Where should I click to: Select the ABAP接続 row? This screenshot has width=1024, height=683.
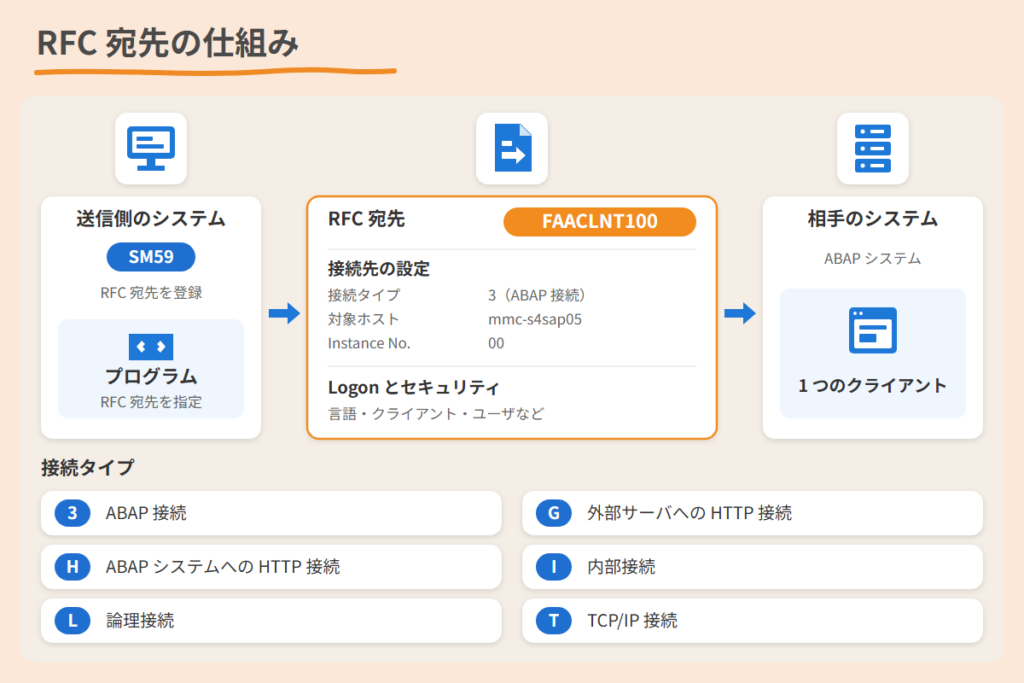click(x=271, y=513)
